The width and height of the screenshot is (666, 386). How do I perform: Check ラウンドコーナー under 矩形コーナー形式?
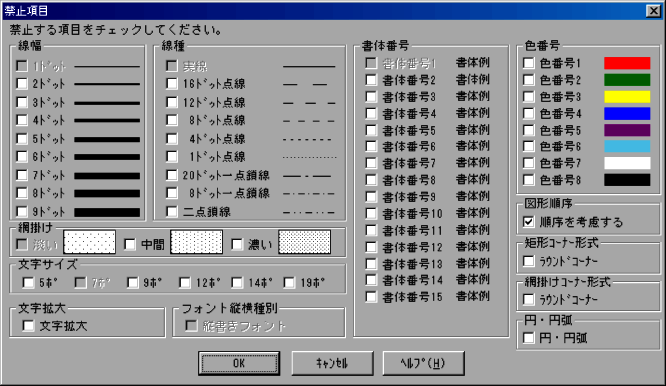click(x=528, y=261)
